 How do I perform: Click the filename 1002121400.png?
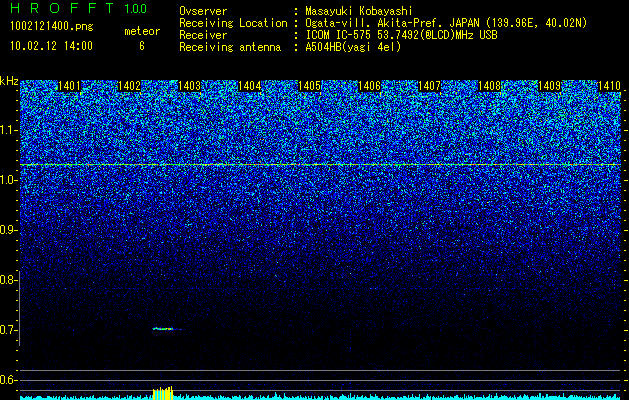(52, 26)
